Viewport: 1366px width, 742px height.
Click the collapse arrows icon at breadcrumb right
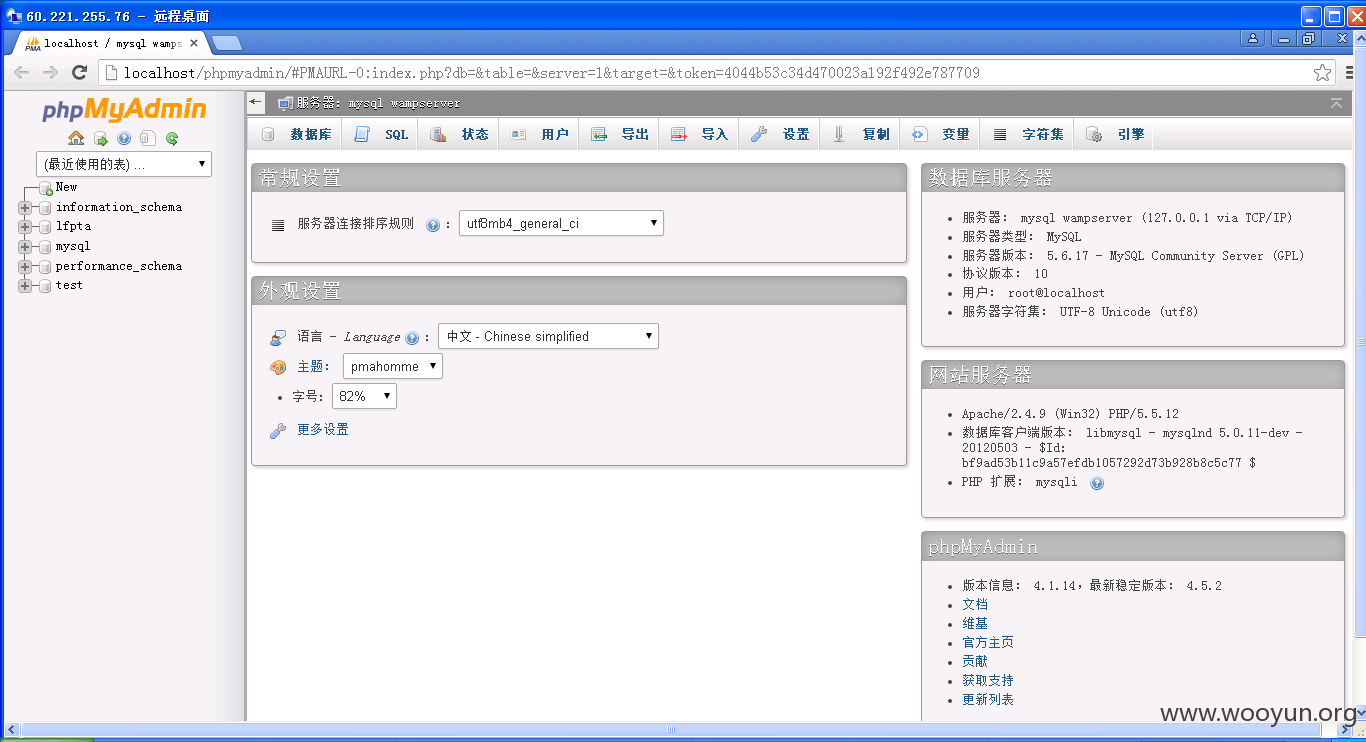pyautogui.click(x=1336, y=103)
